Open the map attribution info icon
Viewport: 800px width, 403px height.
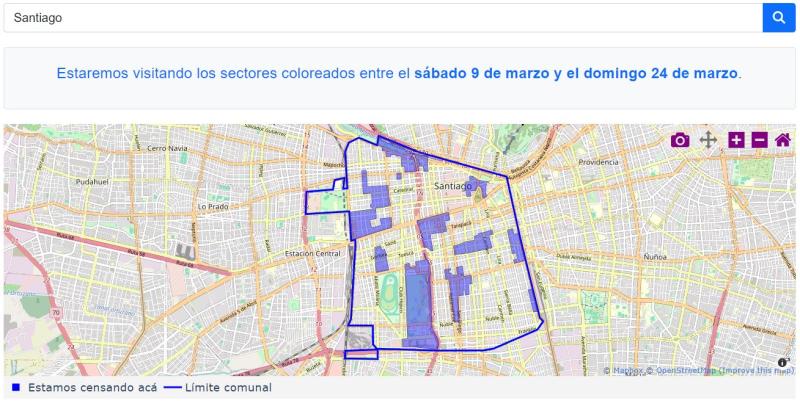click(x=784, y=362)
